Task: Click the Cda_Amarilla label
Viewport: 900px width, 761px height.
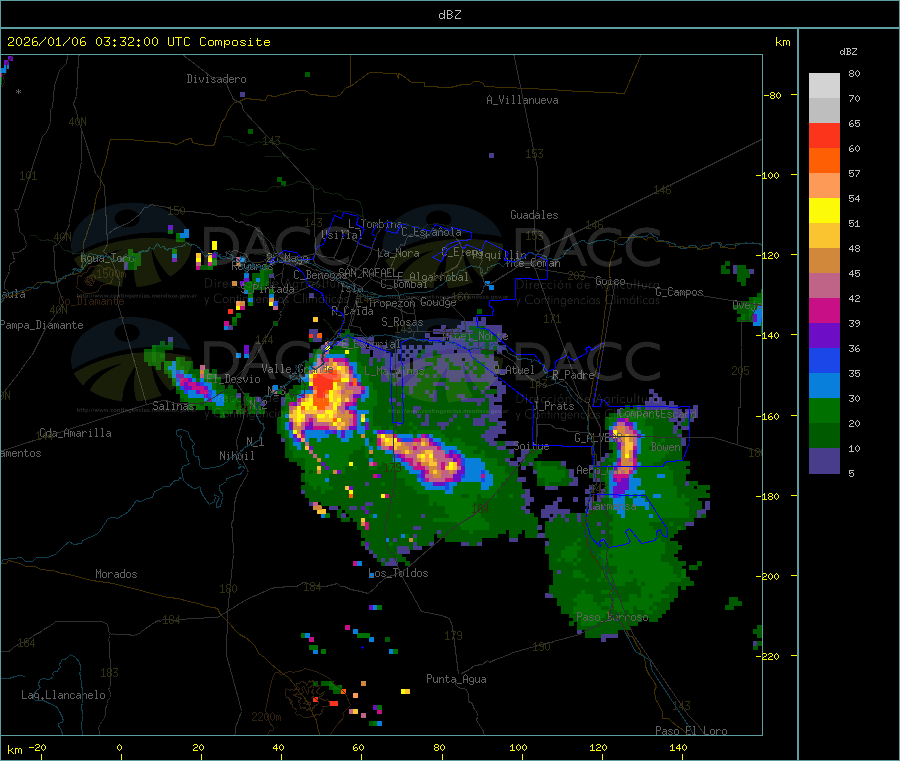Action: [75, 433]
